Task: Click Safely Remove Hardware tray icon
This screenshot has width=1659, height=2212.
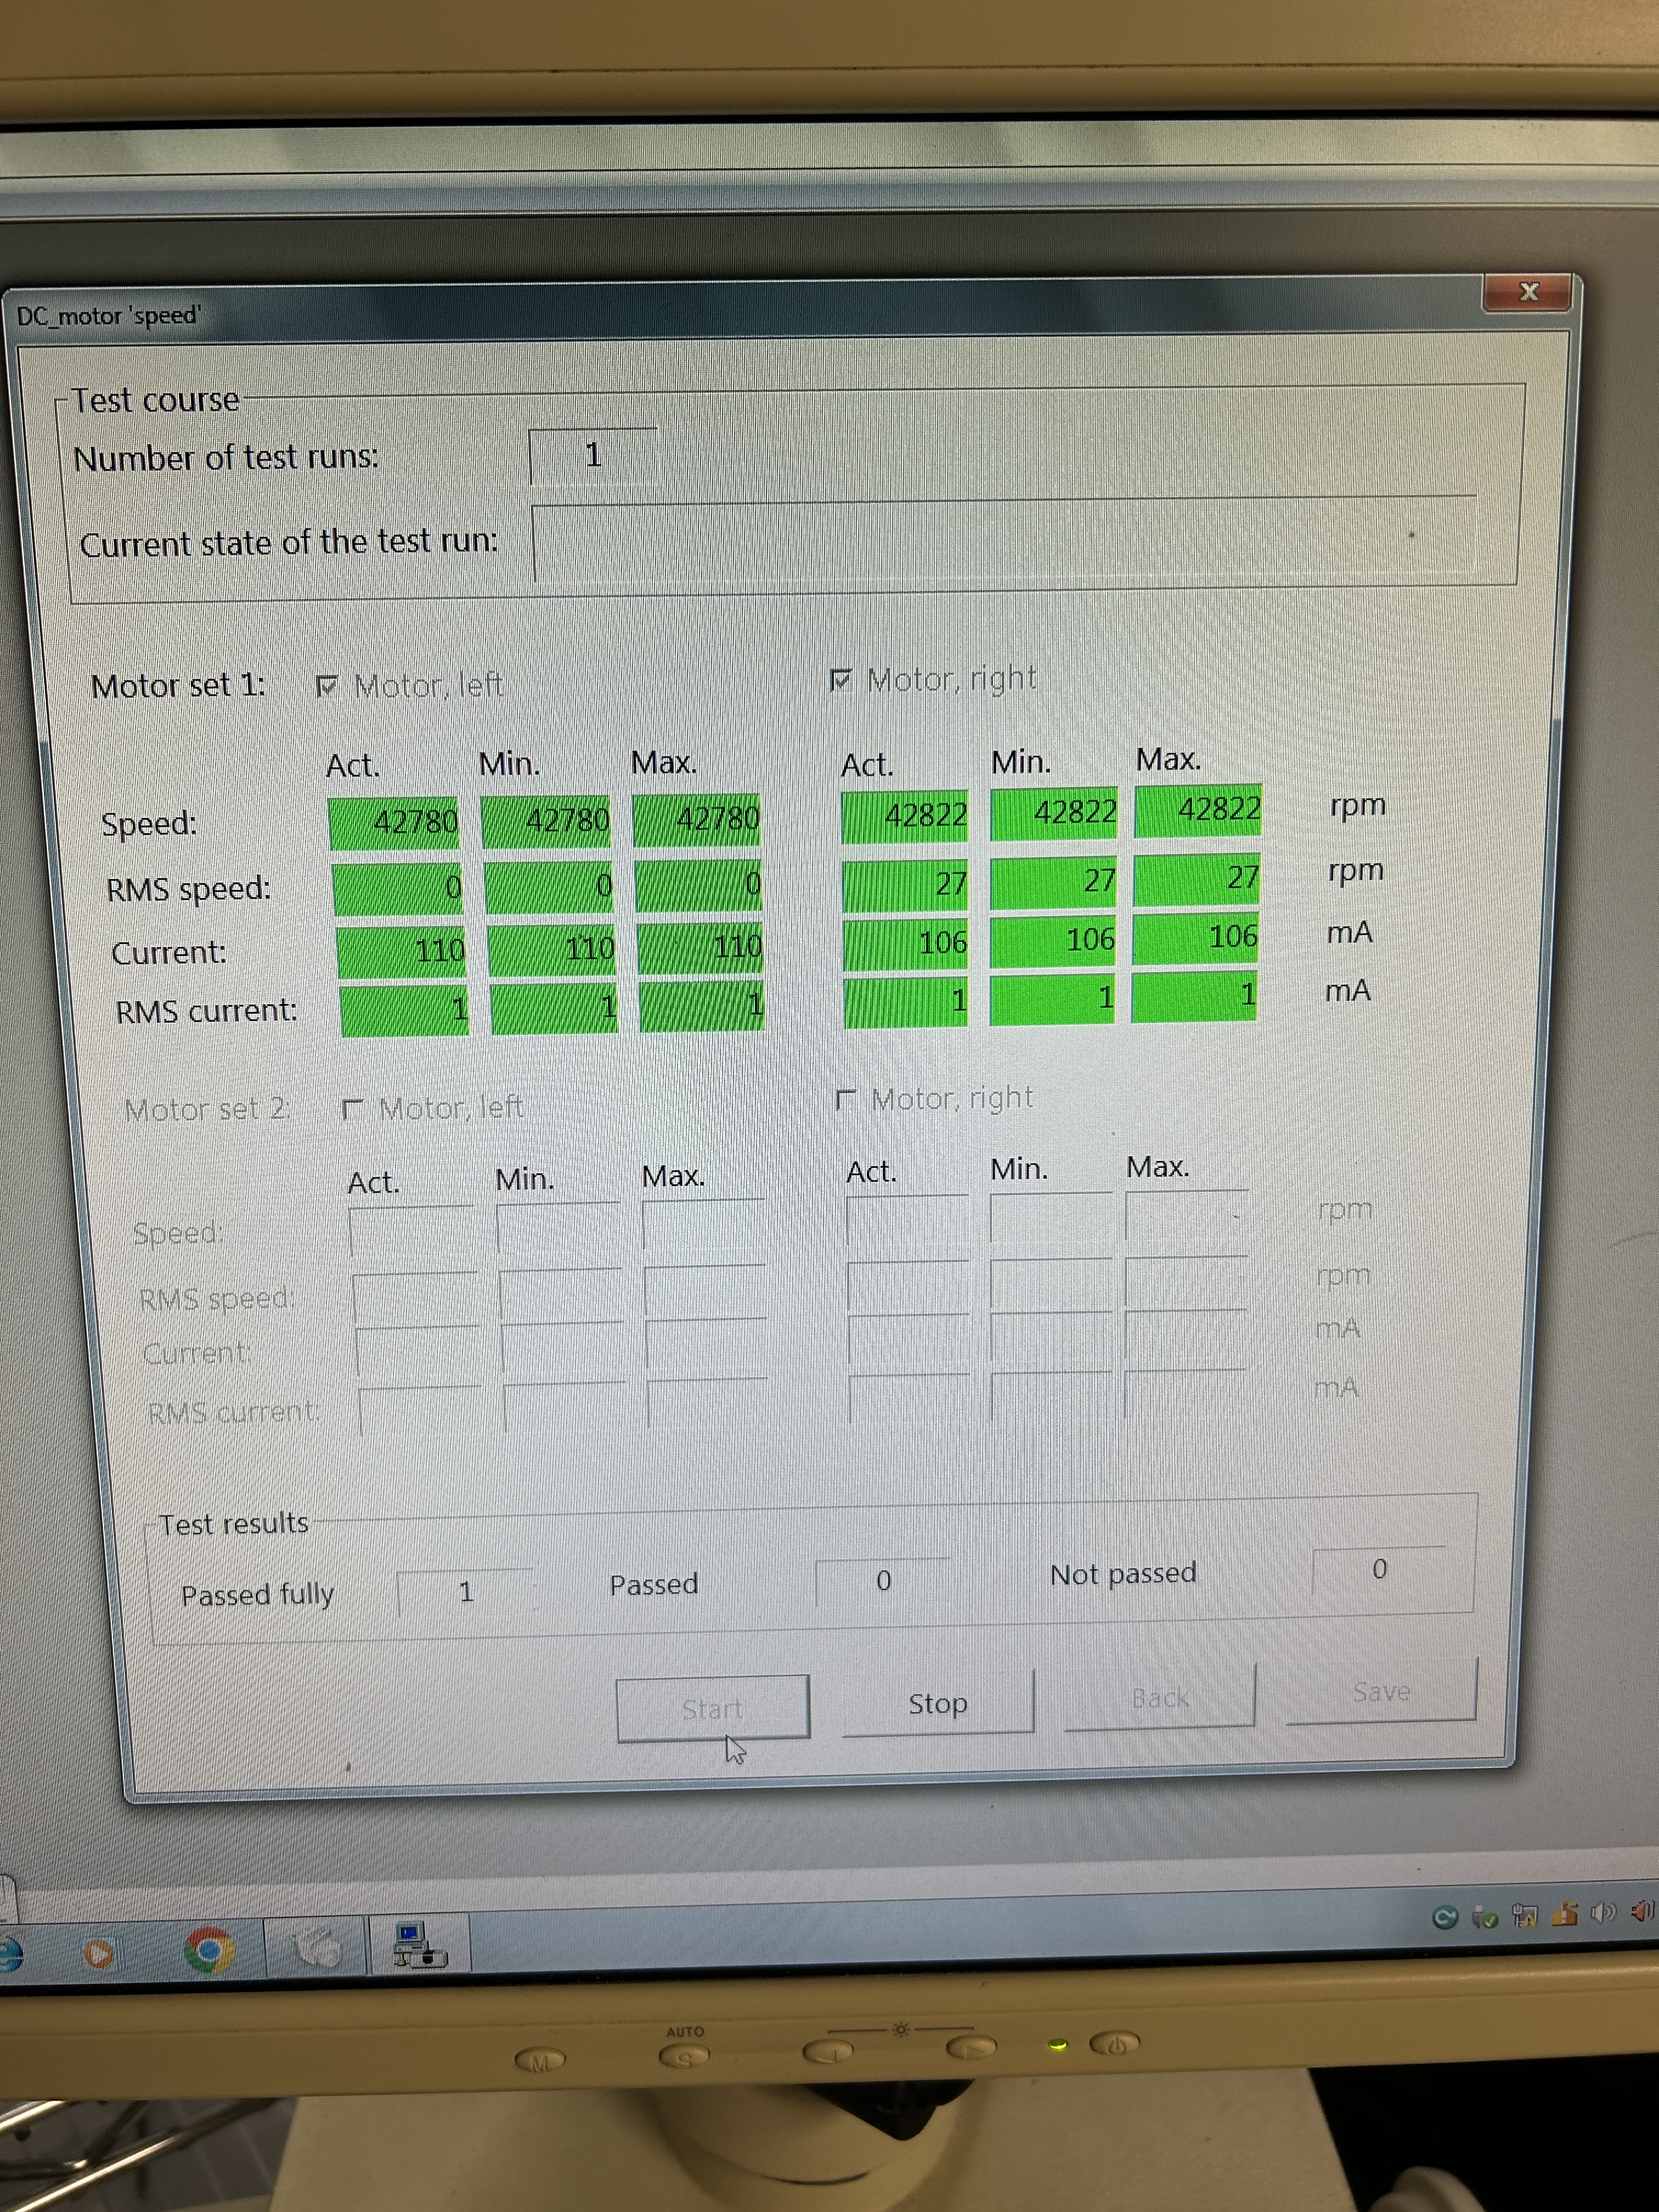Action: (1484, 1917)
